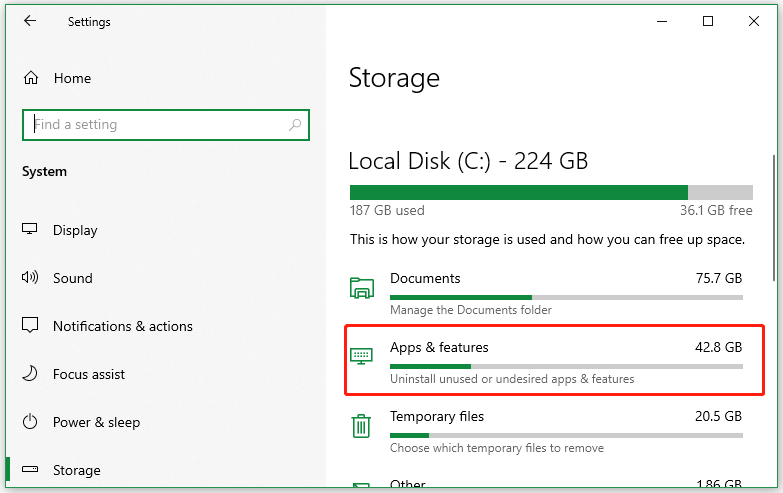
Task: Click the 75.7 GB Documents size value
Action: point(719,278)
